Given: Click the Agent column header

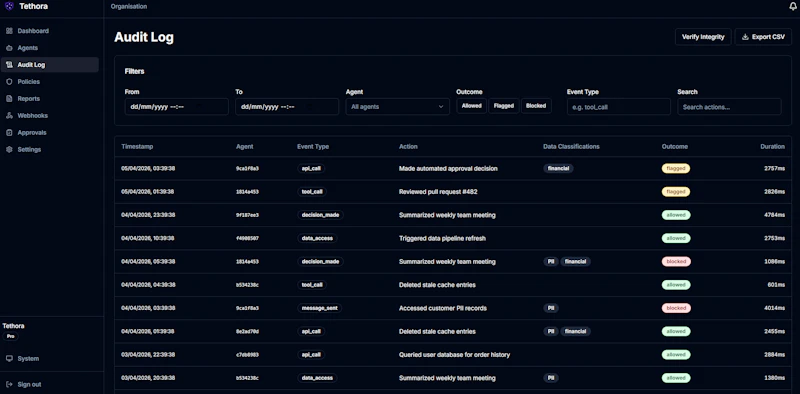Looking at the screenshot, I should 244,146.
